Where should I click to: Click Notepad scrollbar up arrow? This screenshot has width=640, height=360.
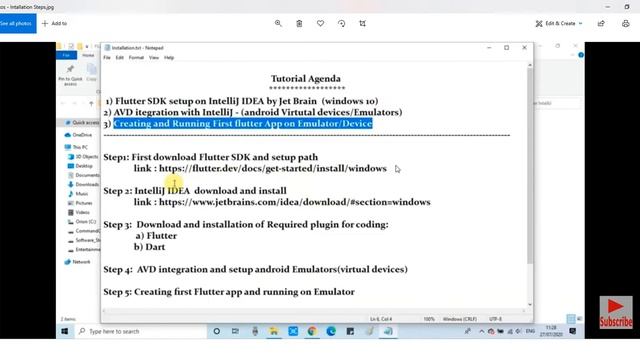click(530, 65)
